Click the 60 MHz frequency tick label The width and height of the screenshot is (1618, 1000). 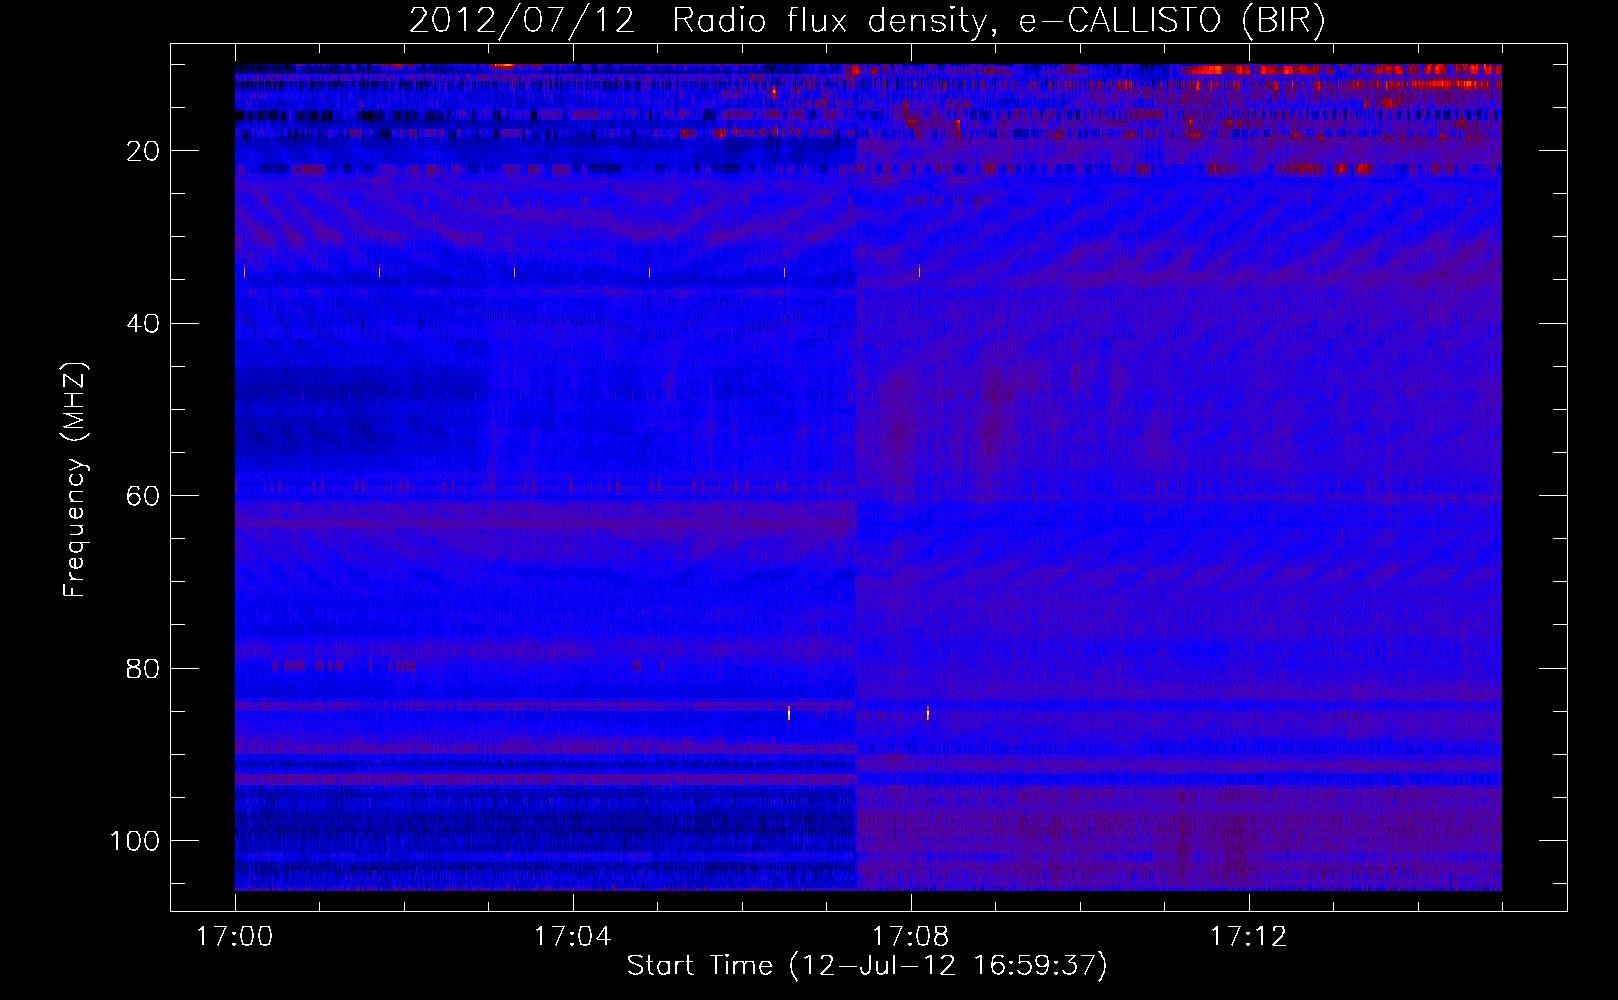click(144, 496)
